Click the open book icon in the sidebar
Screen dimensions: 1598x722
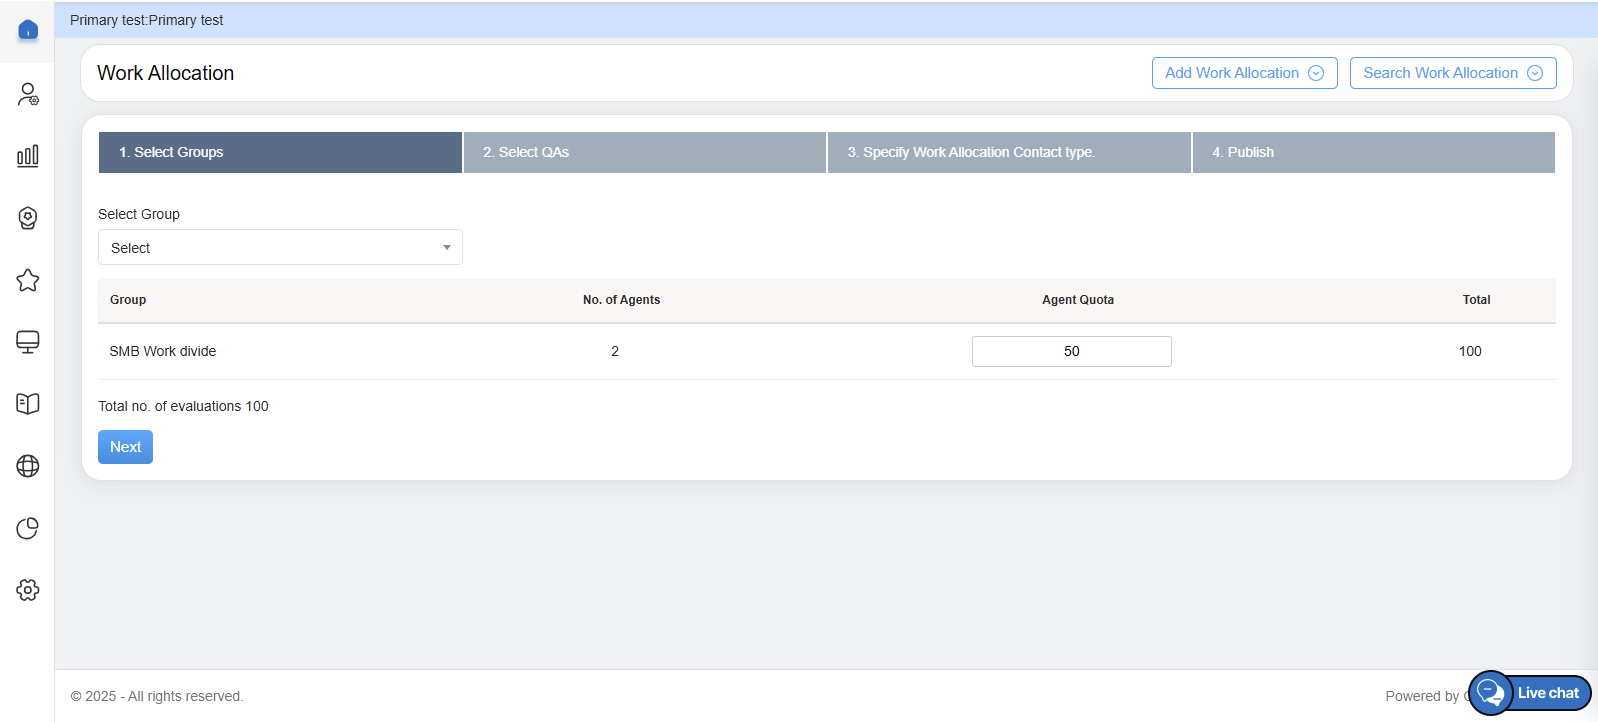point(28,404)
